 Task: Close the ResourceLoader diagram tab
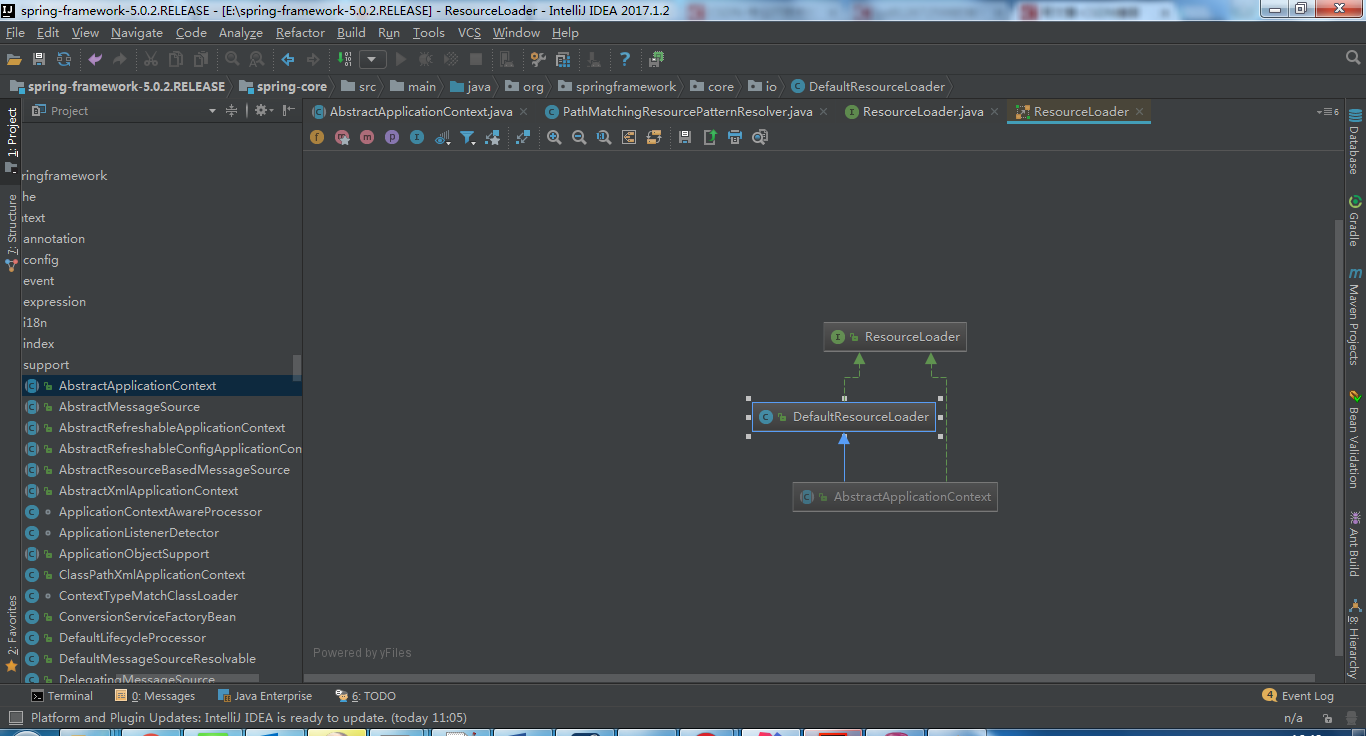coord(1141,112)
